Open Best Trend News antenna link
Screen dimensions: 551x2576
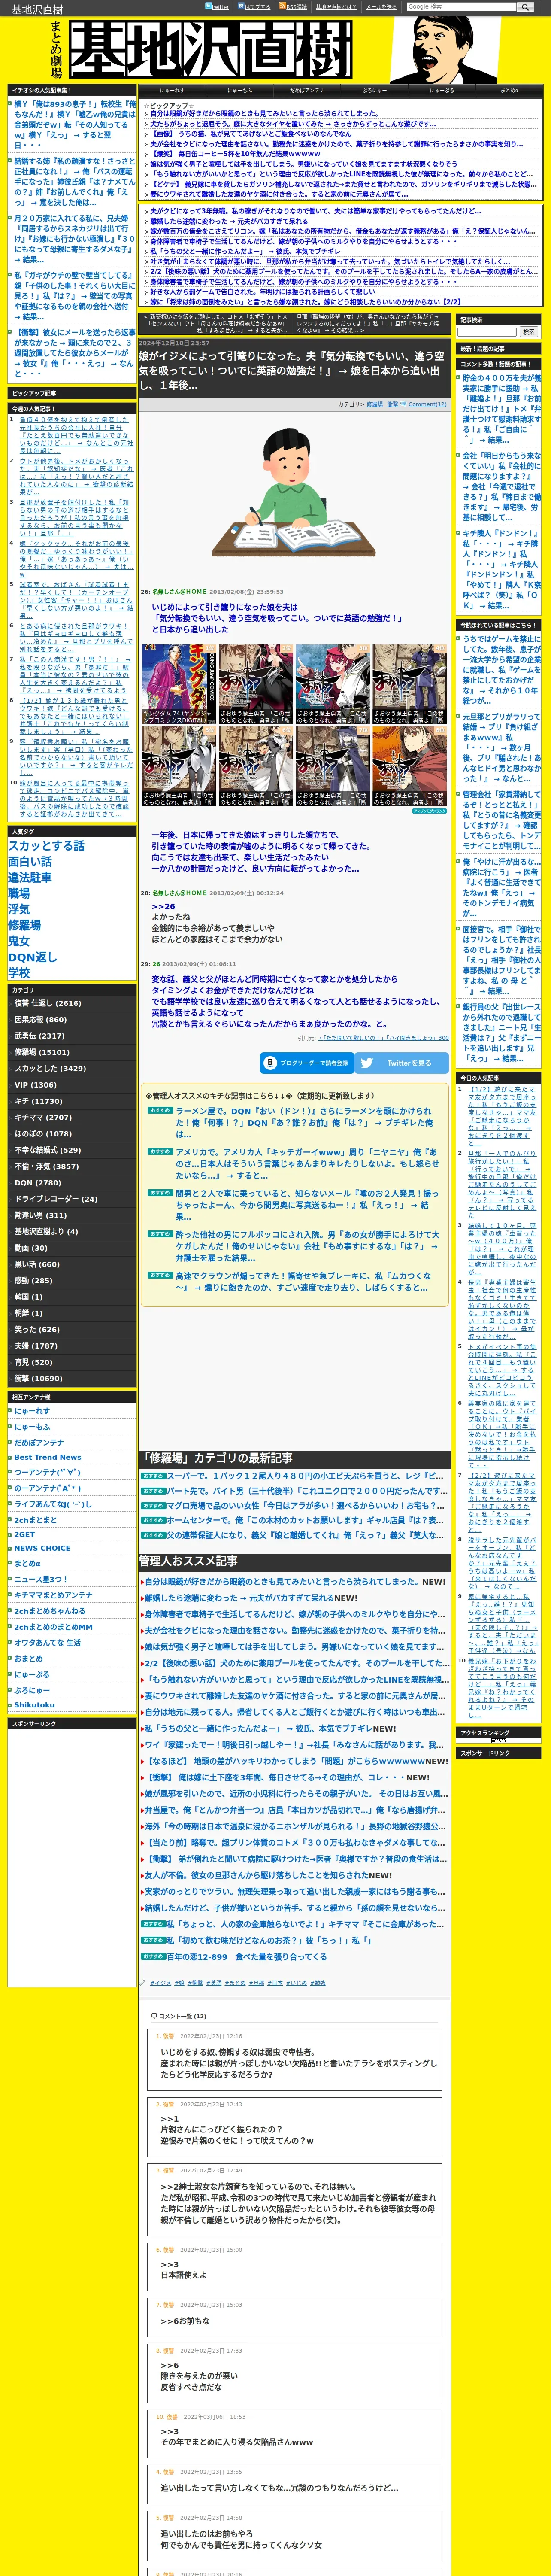click(48, 1457)
